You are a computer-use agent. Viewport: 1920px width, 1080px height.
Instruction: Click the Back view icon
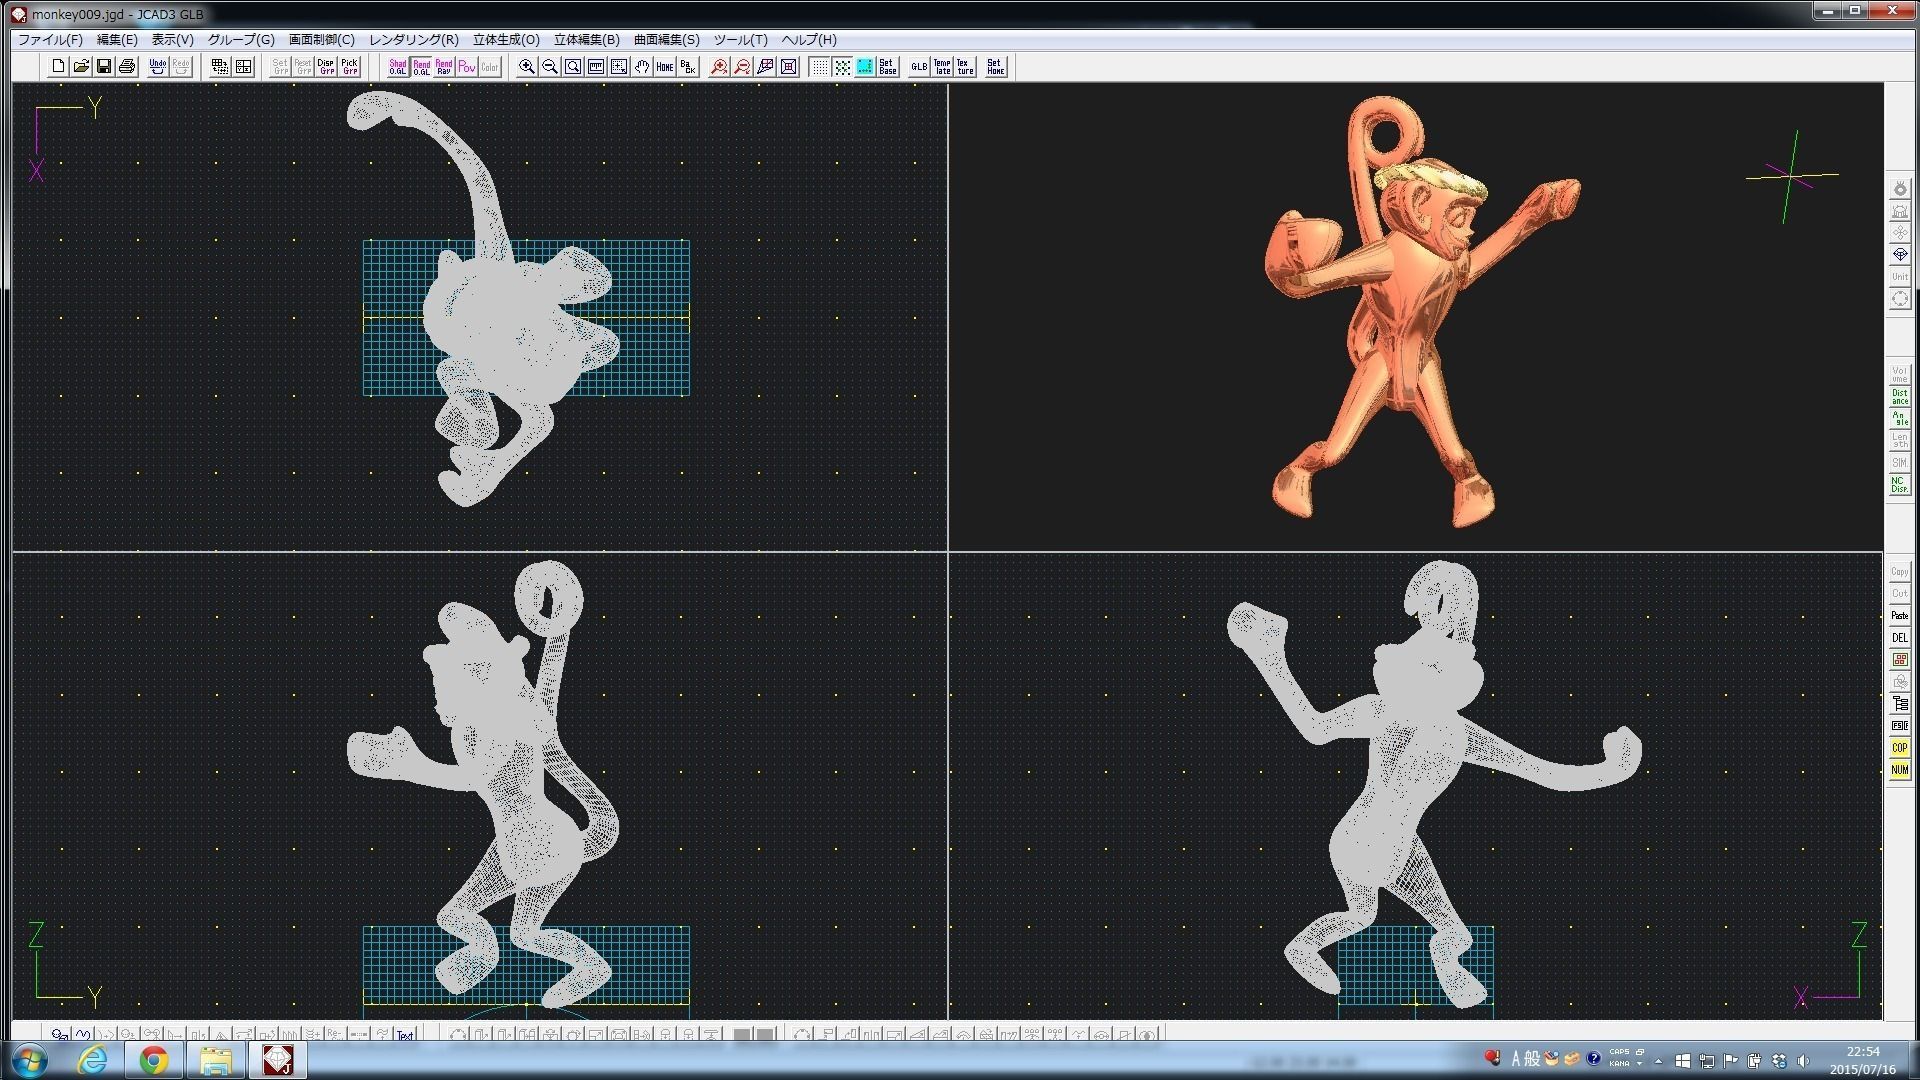pyautogui.click(x=688, y=67)
